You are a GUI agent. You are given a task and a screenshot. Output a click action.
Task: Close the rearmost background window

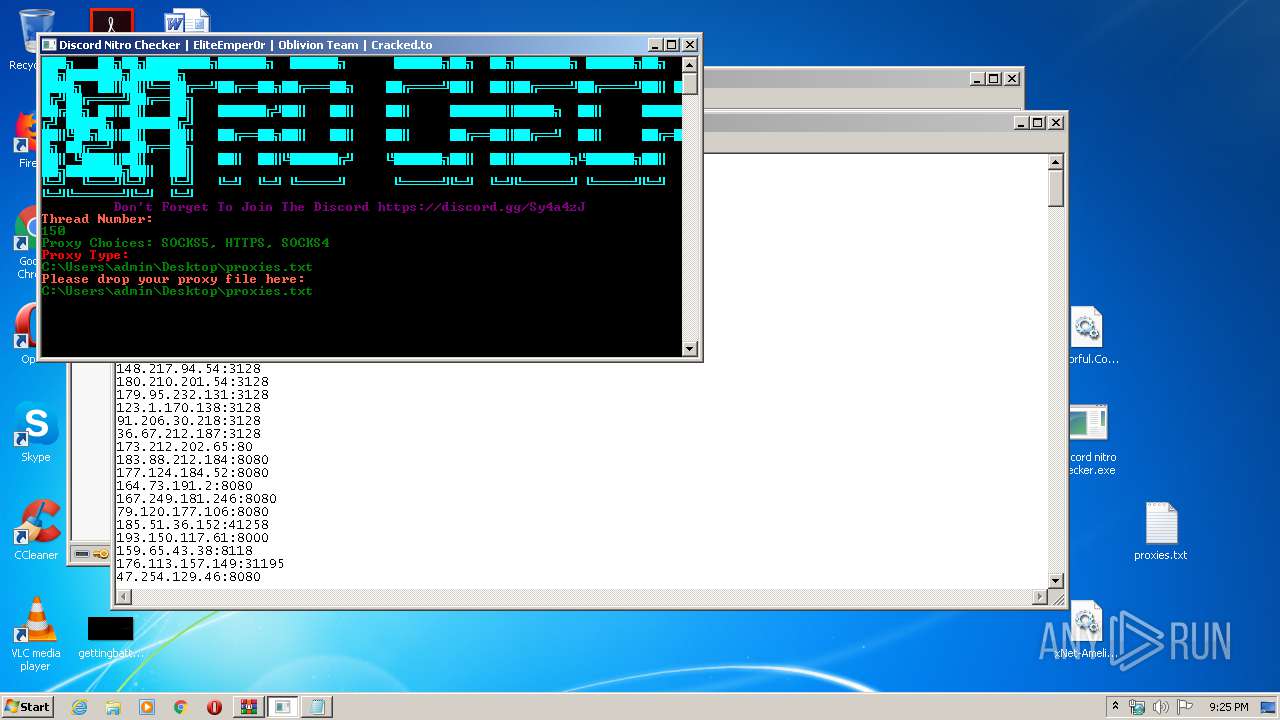[1011, 78]
